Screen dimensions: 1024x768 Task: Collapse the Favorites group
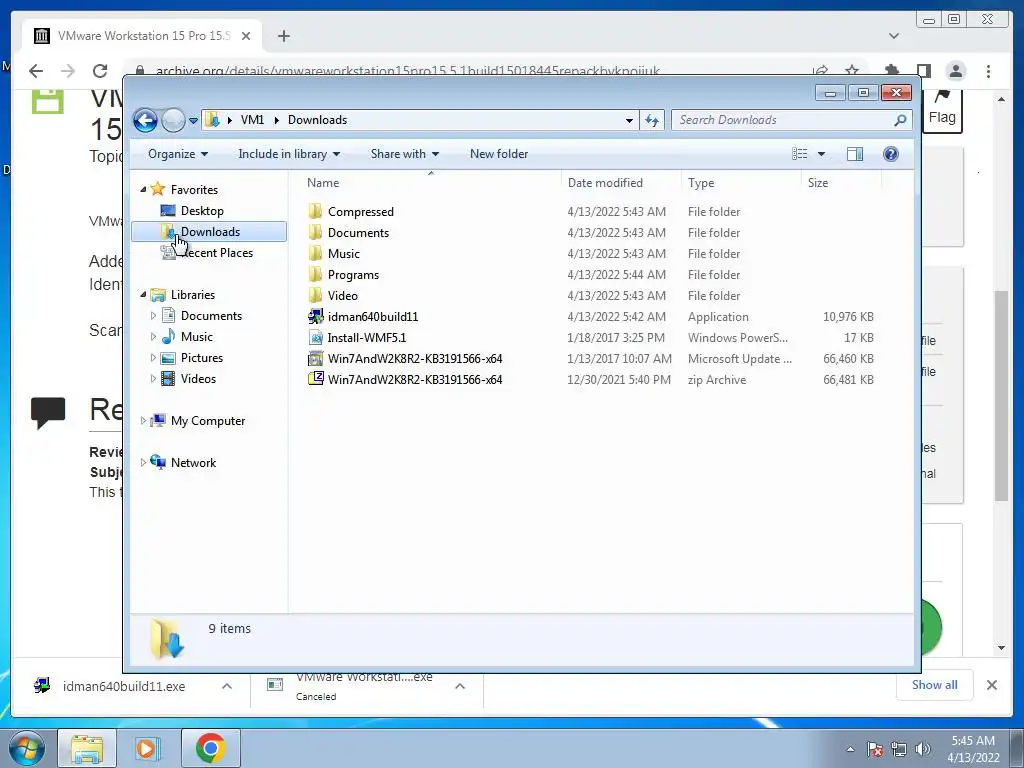point(144,189)
